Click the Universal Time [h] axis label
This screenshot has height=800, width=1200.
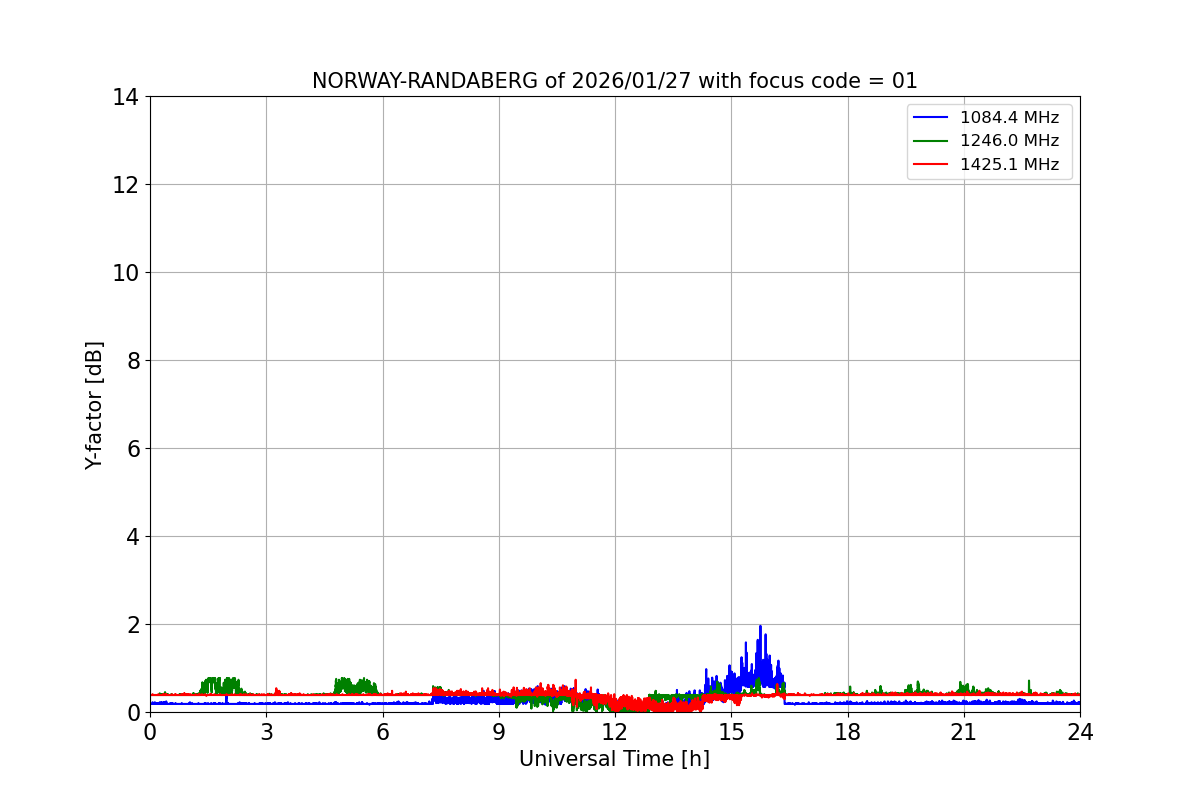[x=614, y=760]
